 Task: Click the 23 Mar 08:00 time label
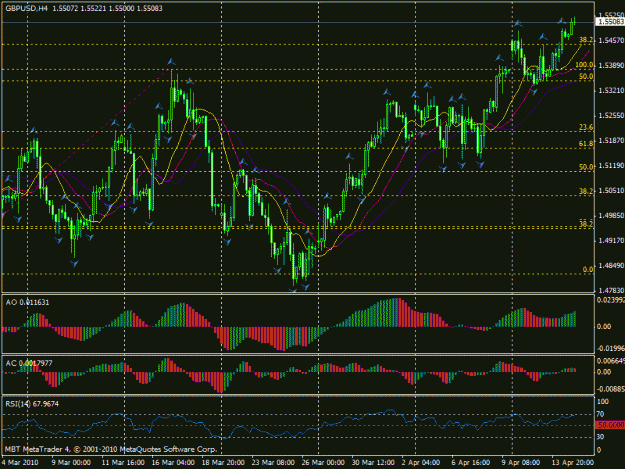click(273, 463)
